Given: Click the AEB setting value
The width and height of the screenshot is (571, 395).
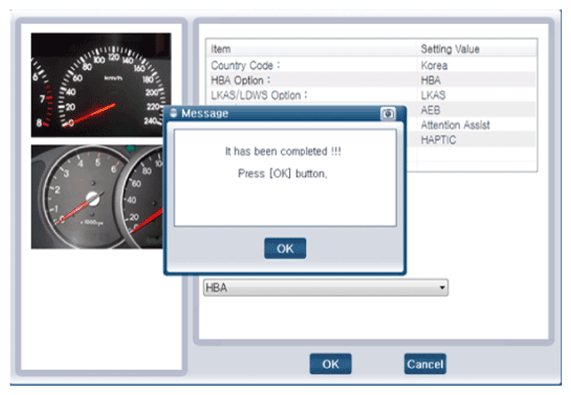Looking at the screenshot, I should point(430,110).
